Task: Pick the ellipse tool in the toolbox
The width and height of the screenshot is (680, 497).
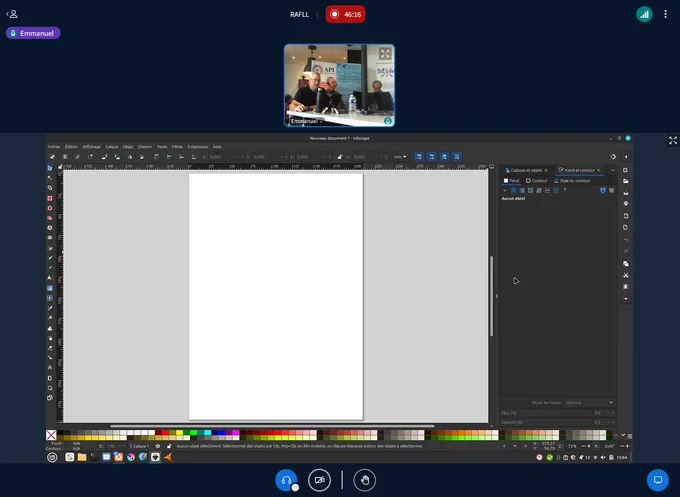Action: [x=50, y=208]
